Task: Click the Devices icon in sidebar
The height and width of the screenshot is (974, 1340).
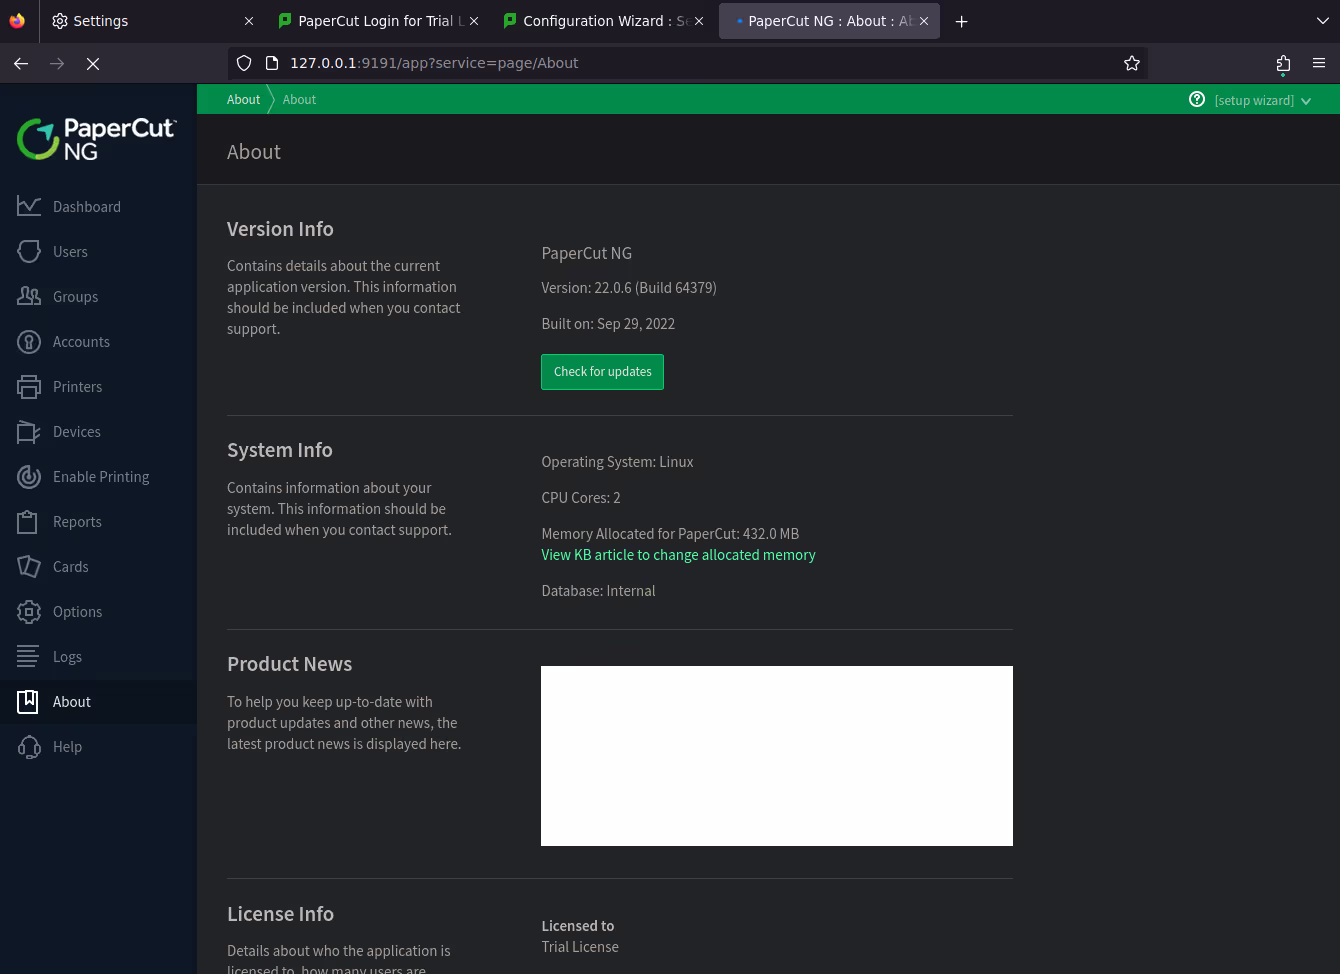Action: [x=29, y=431]
